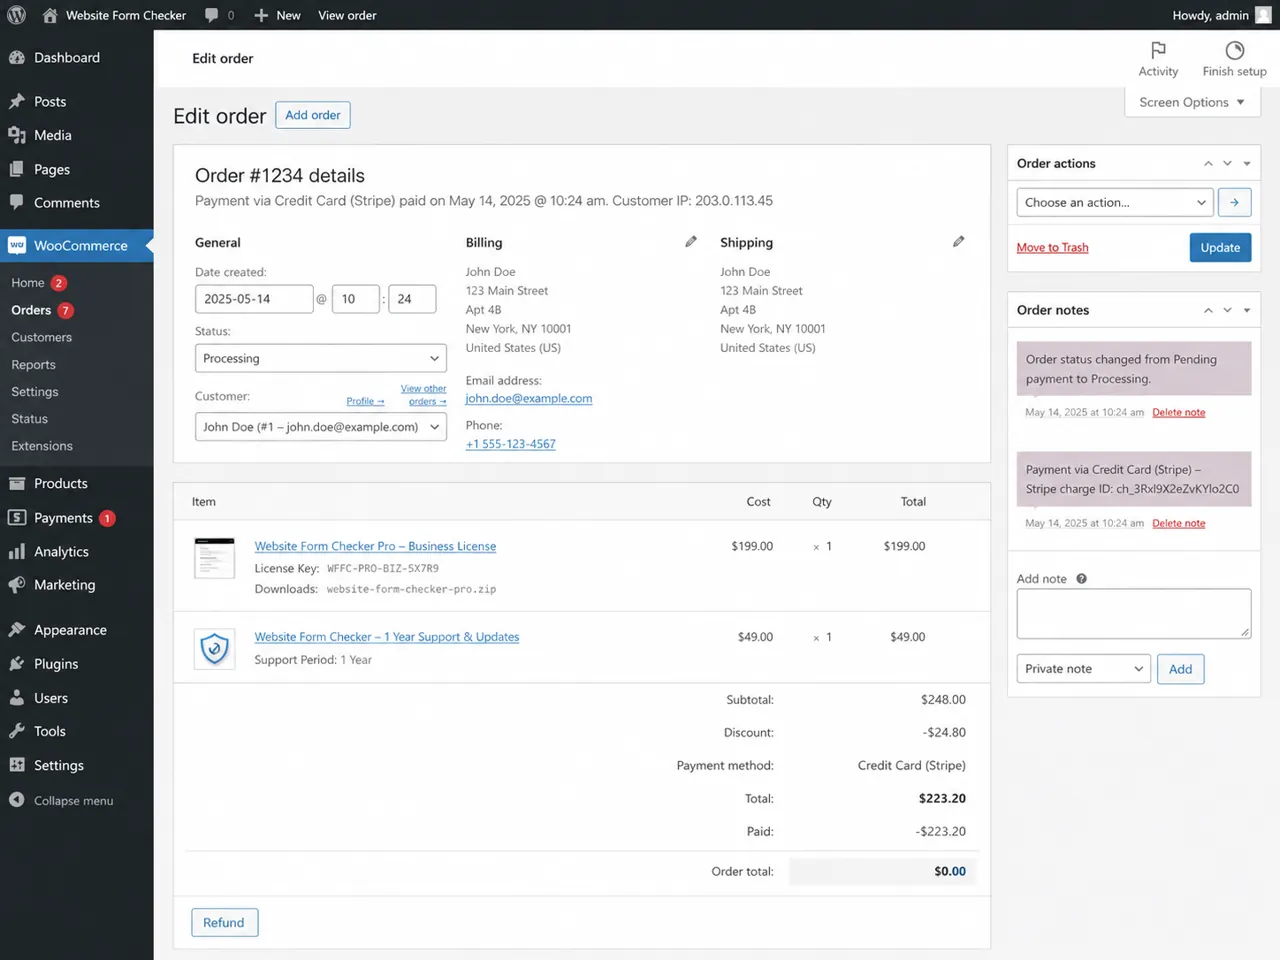This screenshot has height=960, width=1280.
Task: Open Website Form Checker Pro Business License link
Action: tap(375, 546)
